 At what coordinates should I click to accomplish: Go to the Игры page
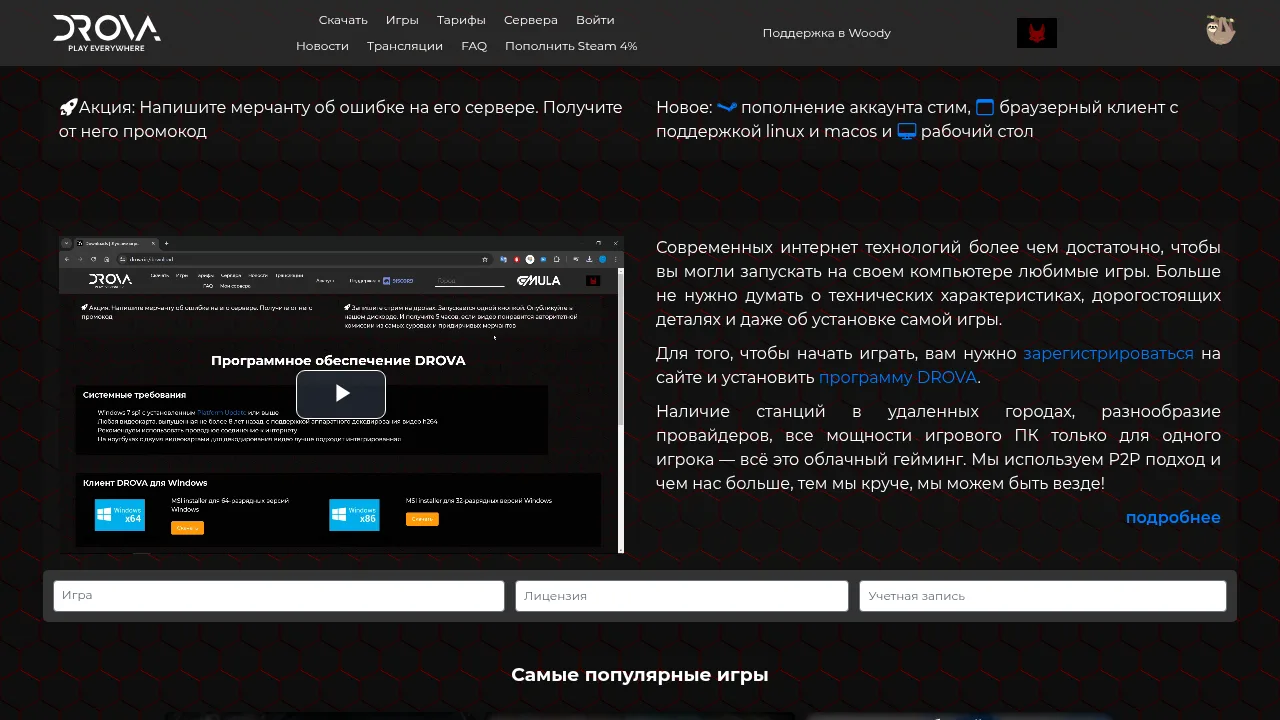[402, 20]
